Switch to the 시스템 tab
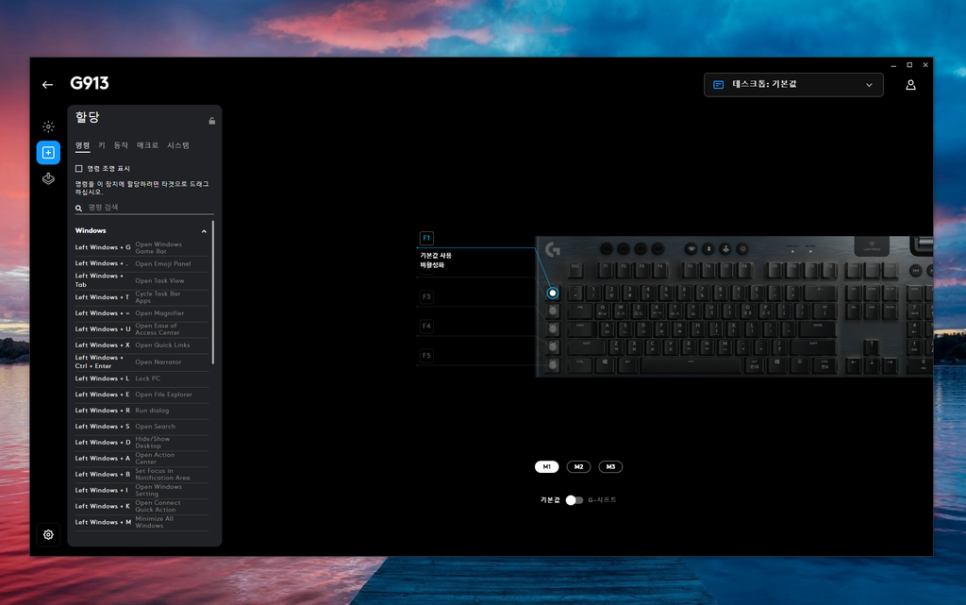 coord(178,145)
